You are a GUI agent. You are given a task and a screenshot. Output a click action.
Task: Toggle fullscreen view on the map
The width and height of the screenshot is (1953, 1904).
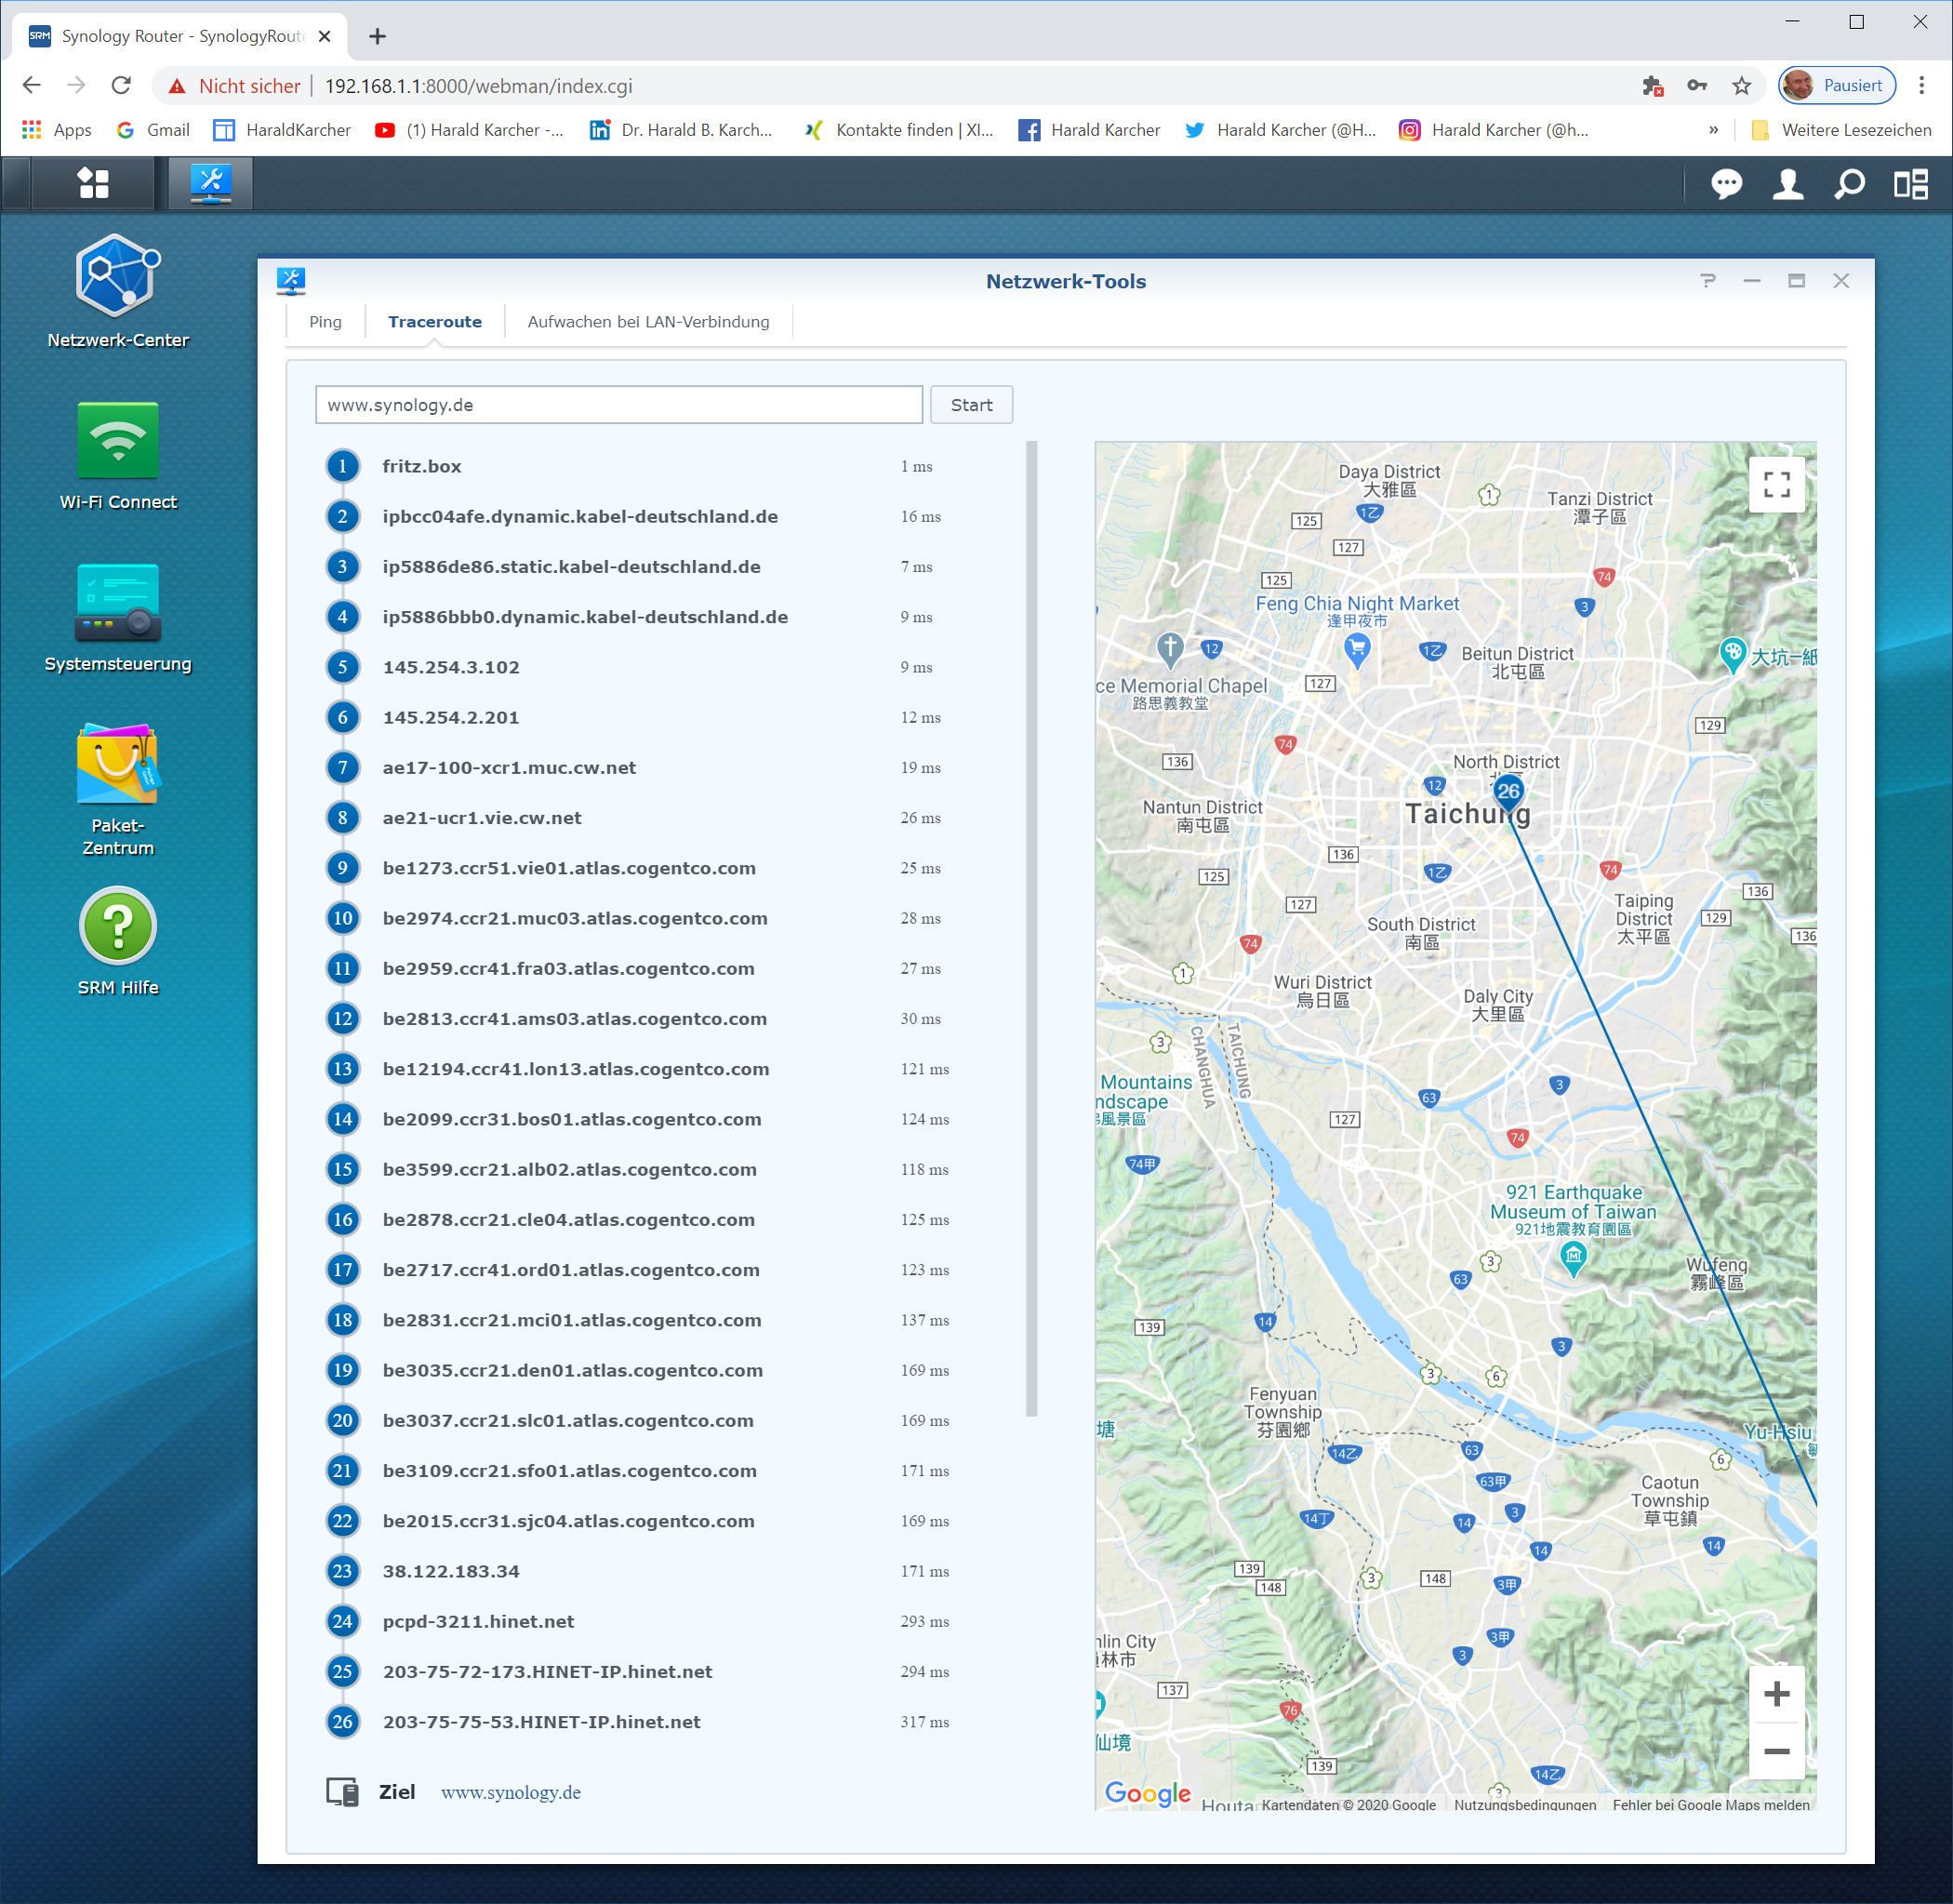point(1776,485)
